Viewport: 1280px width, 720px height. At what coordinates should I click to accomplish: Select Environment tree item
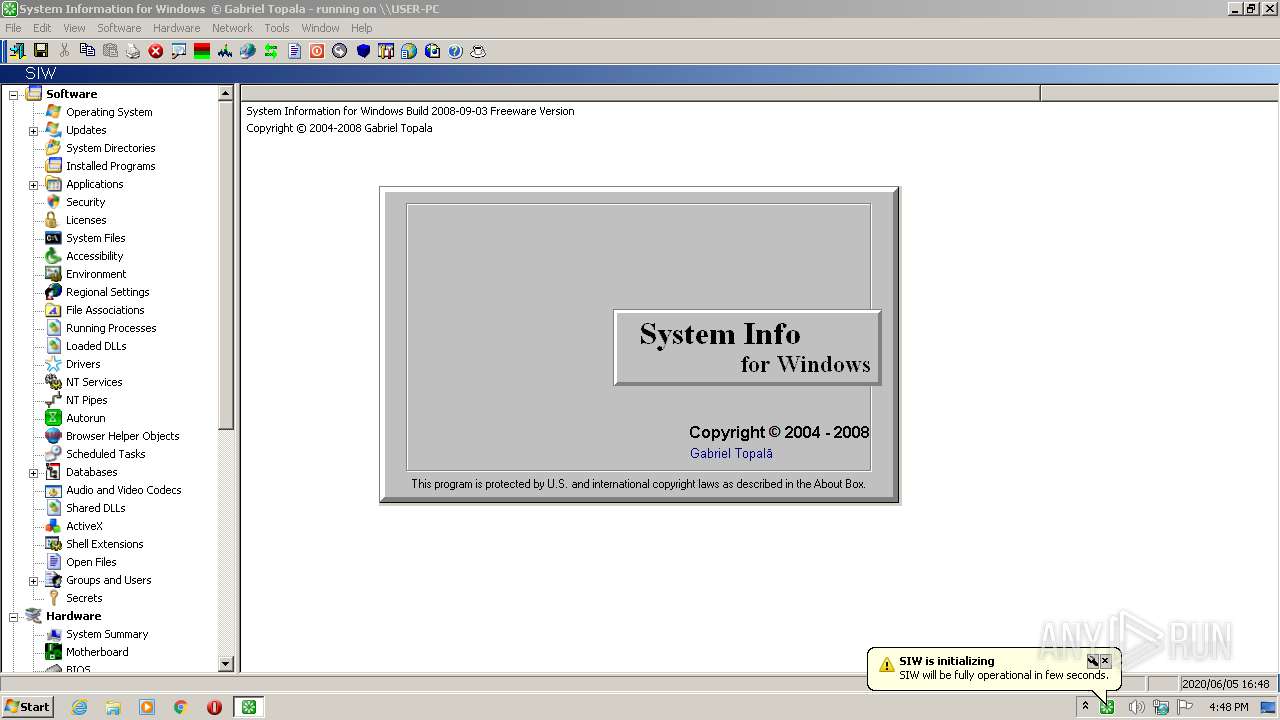click(x=96, y=274)
